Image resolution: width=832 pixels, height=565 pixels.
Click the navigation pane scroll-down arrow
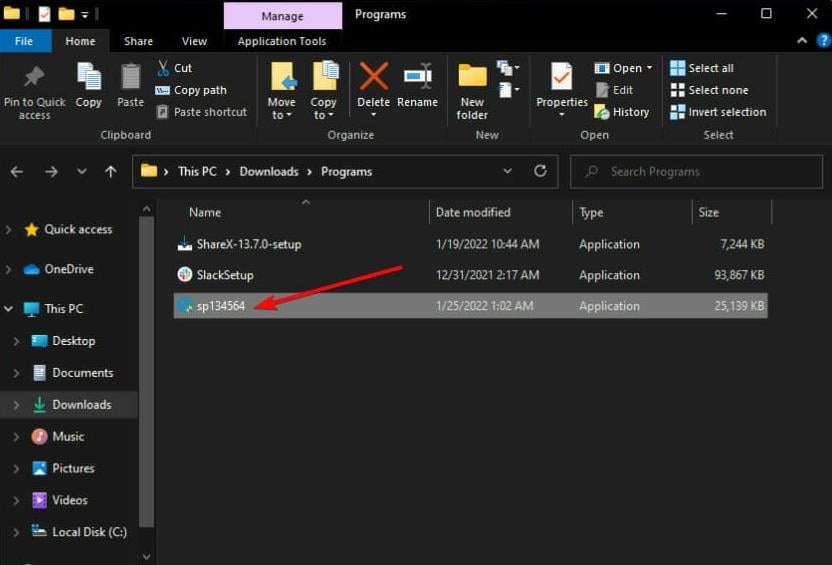[x=146, y=557]
